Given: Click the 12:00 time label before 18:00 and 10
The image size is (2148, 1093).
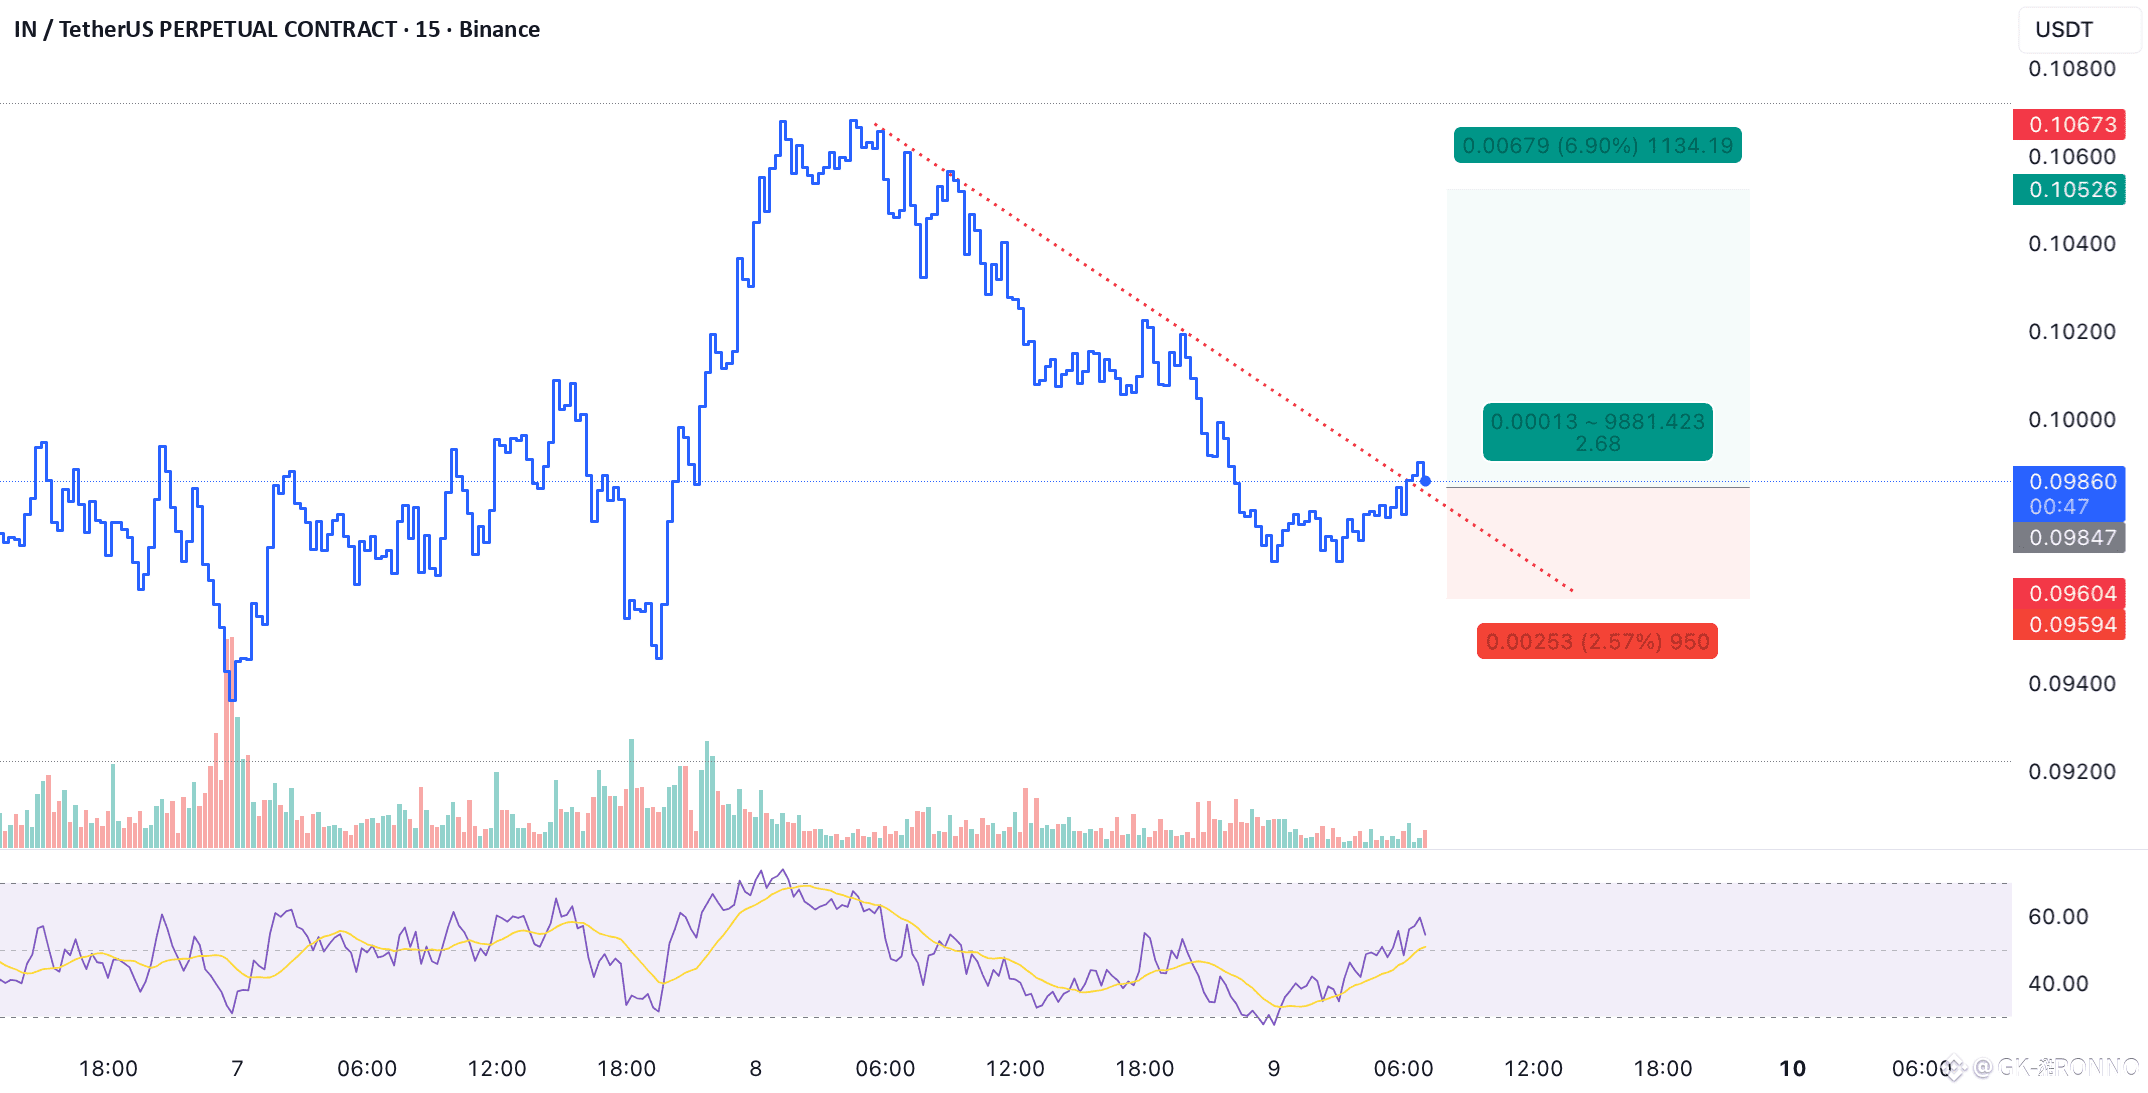Looking at the screenshot, I should point(1533,1069).
